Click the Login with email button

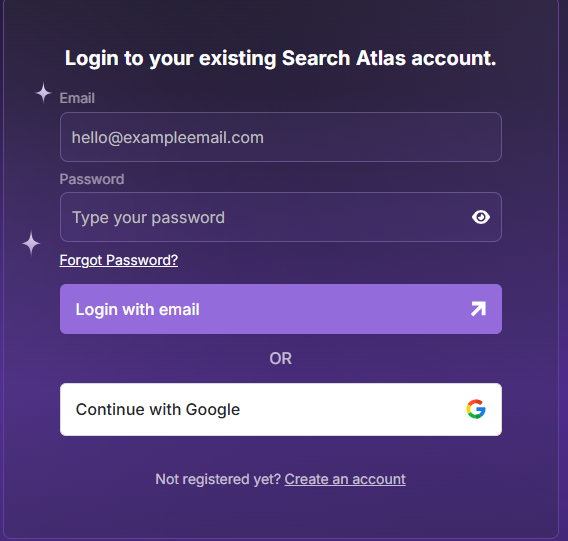pos(281,309)
